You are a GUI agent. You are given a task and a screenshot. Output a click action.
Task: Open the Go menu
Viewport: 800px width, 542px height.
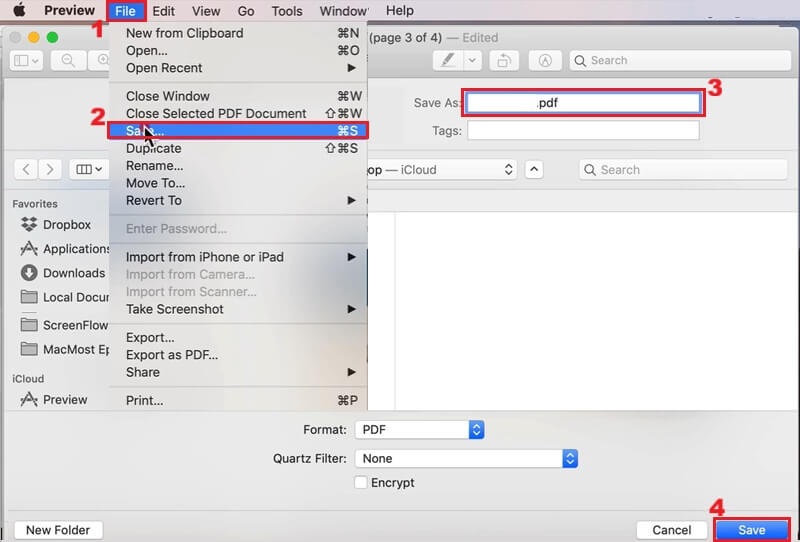pos(246,11)
